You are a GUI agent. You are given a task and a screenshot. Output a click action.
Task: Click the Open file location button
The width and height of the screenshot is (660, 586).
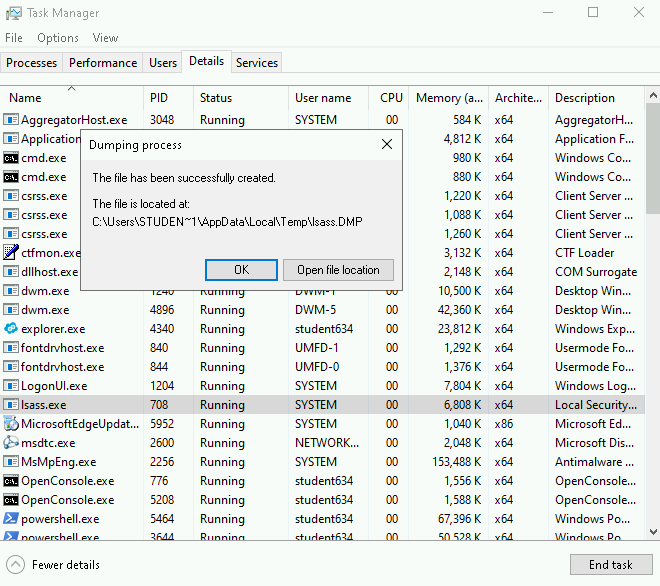(x=338, y=270)
